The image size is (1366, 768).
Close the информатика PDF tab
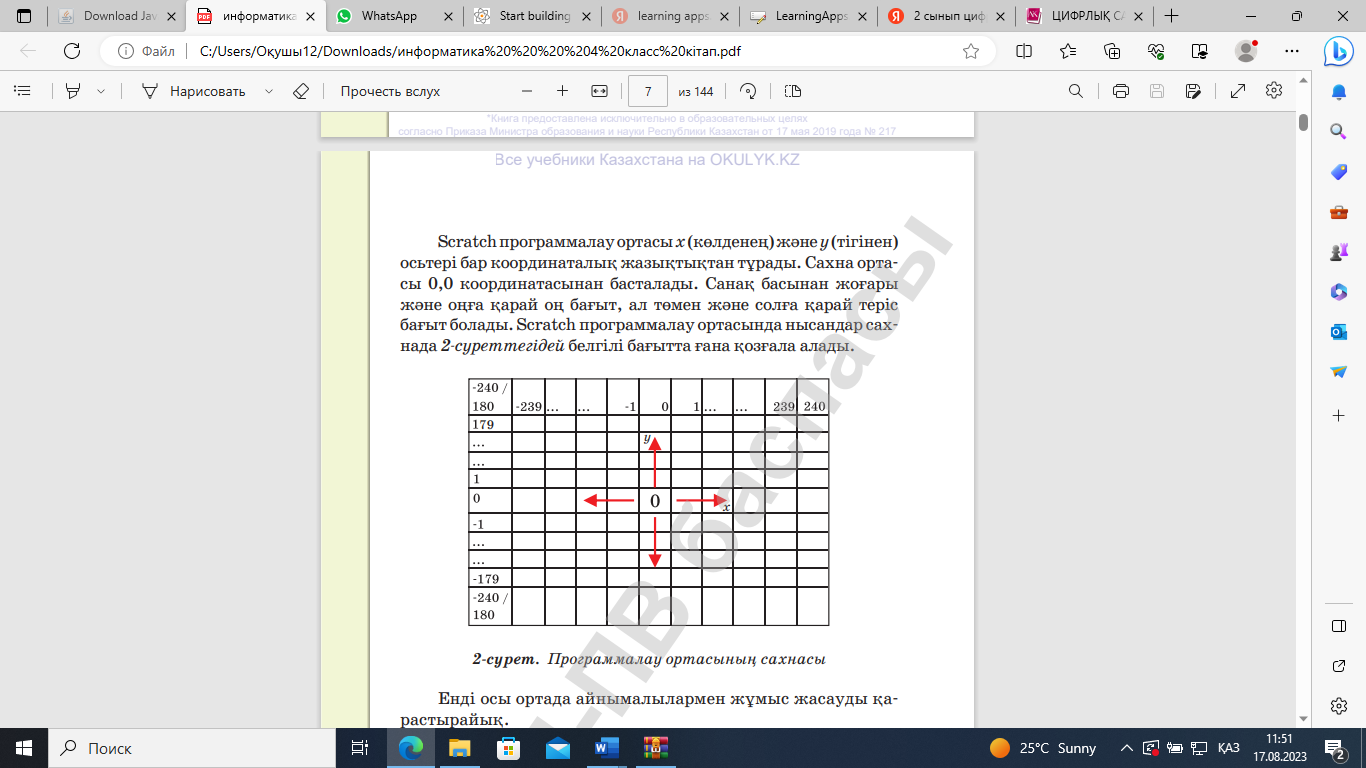(x=309, y=16)
